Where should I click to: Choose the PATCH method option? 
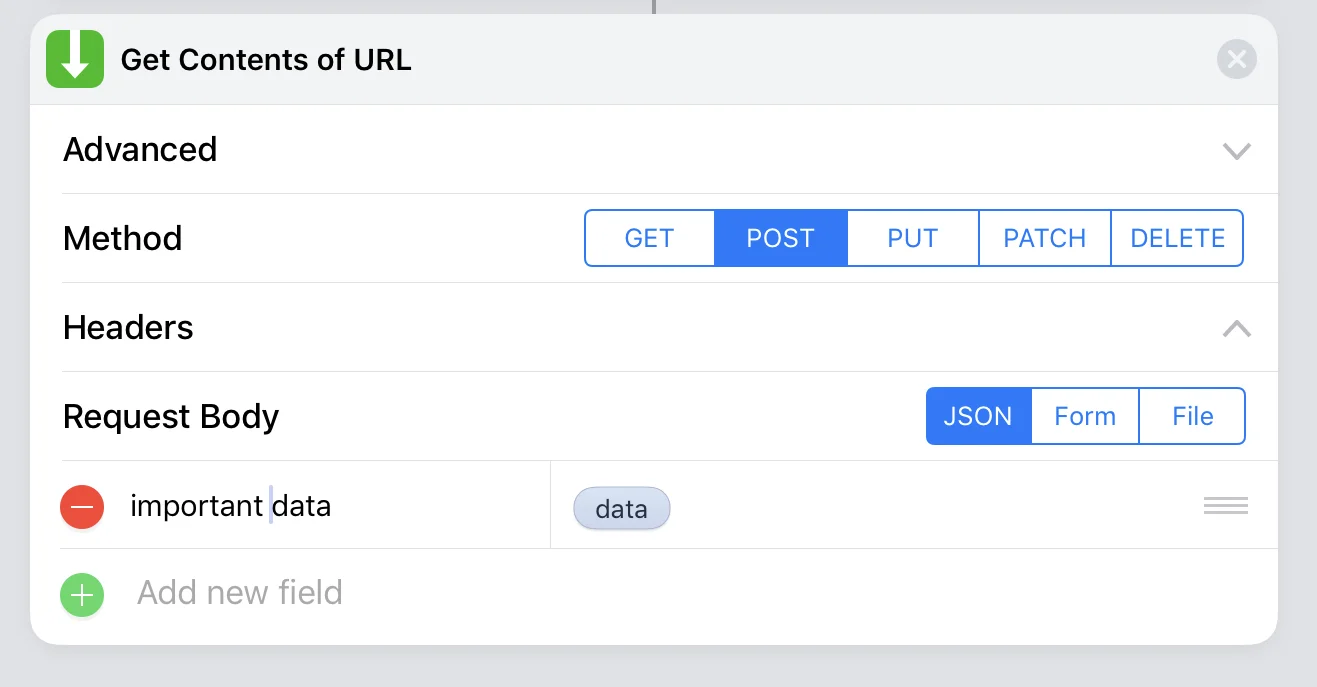coord(1045,238)
